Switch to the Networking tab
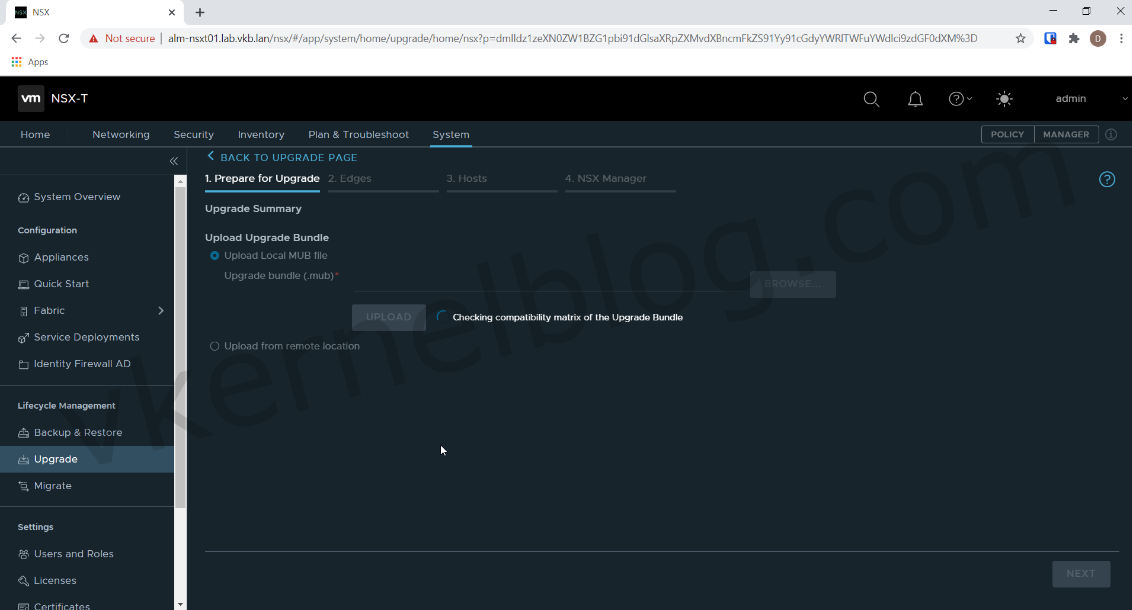Viewport: 1132px width, 610px height. (x=120, y=134)
